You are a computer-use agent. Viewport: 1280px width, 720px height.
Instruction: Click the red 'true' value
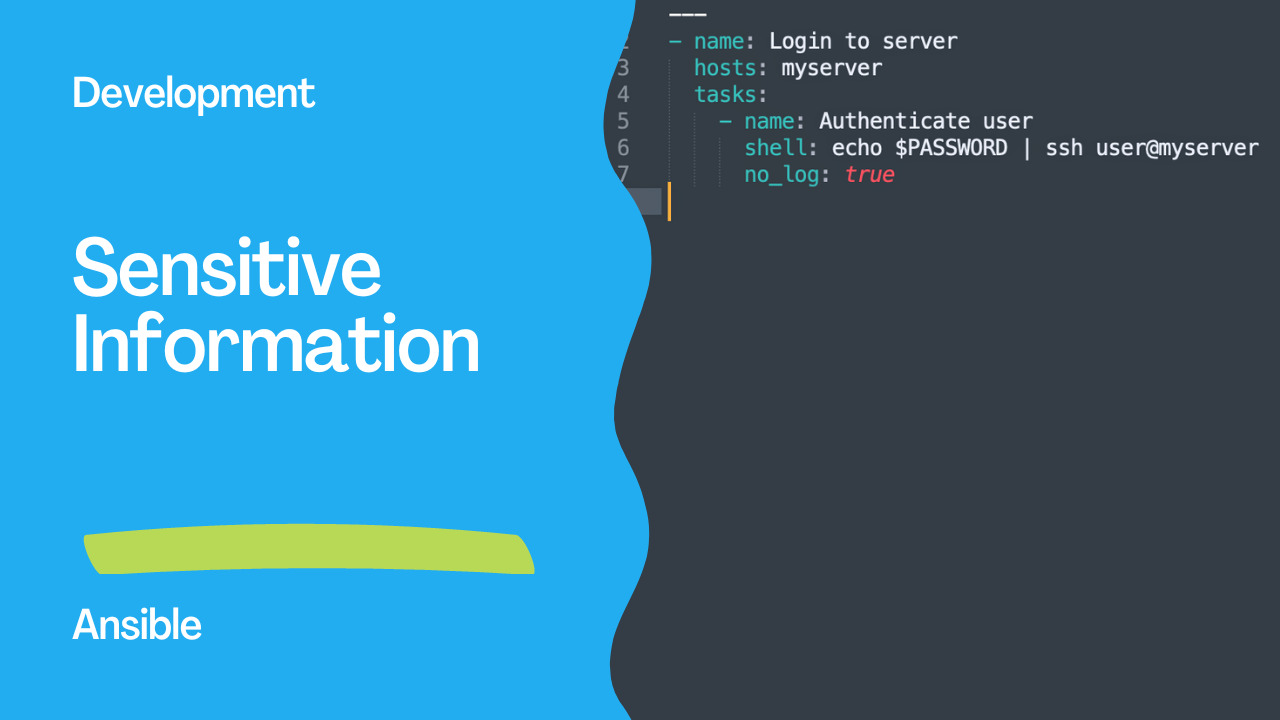[x=868, y=174]
